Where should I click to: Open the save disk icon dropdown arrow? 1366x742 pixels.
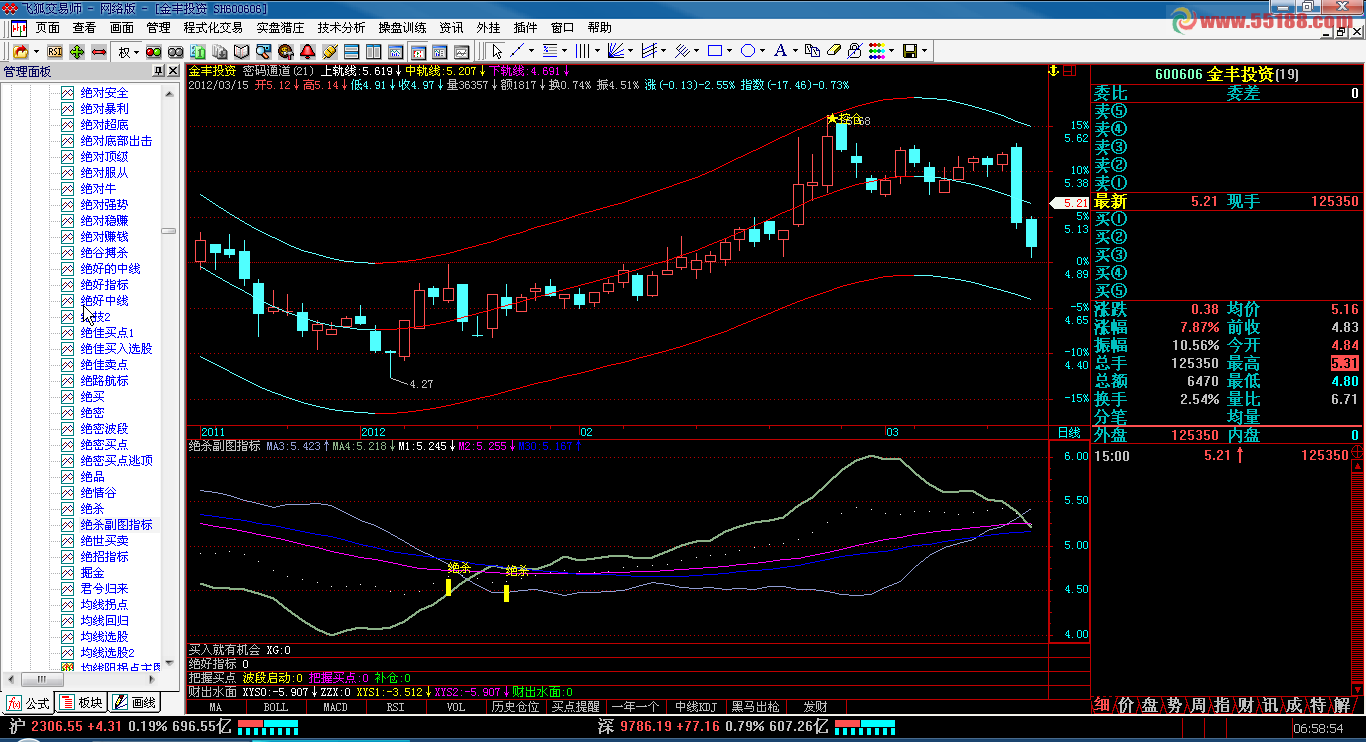pyautogui.click(x=925, y=51)
